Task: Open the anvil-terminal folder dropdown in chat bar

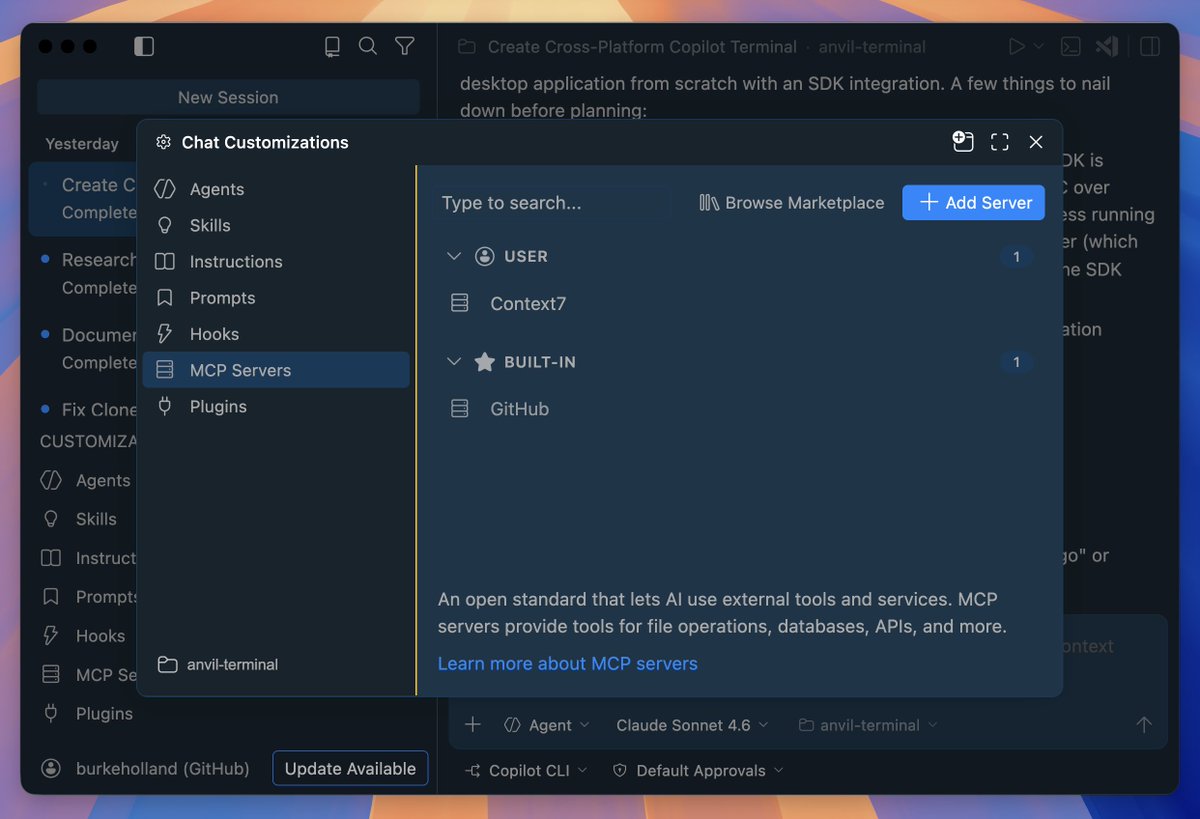Action: coord(868,725)
